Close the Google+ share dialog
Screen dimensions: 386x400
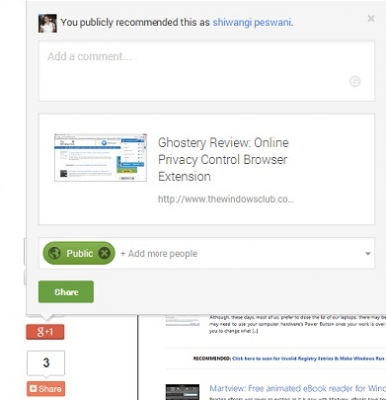coord(371,19)
